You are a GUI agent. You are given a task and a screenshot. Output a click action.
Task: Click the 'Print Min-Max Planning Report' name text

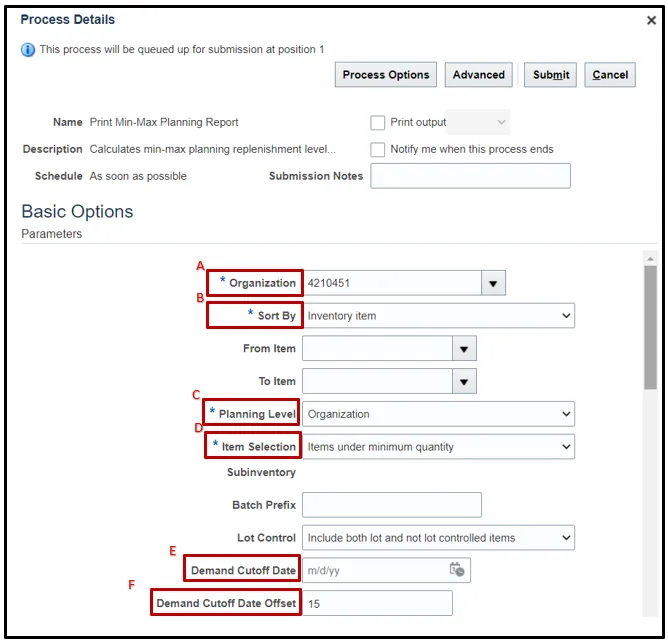164,123
